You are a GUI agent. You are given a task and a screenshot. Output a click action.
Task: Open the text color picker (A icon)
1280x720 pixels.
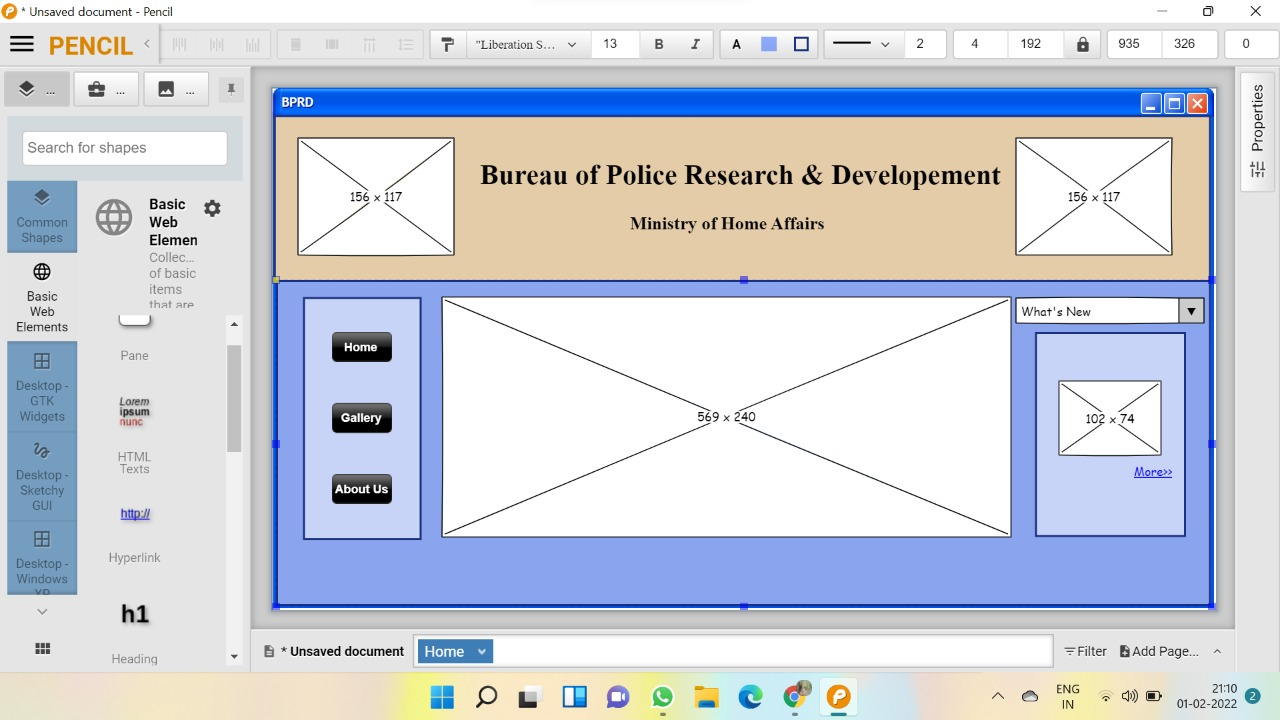737,44
